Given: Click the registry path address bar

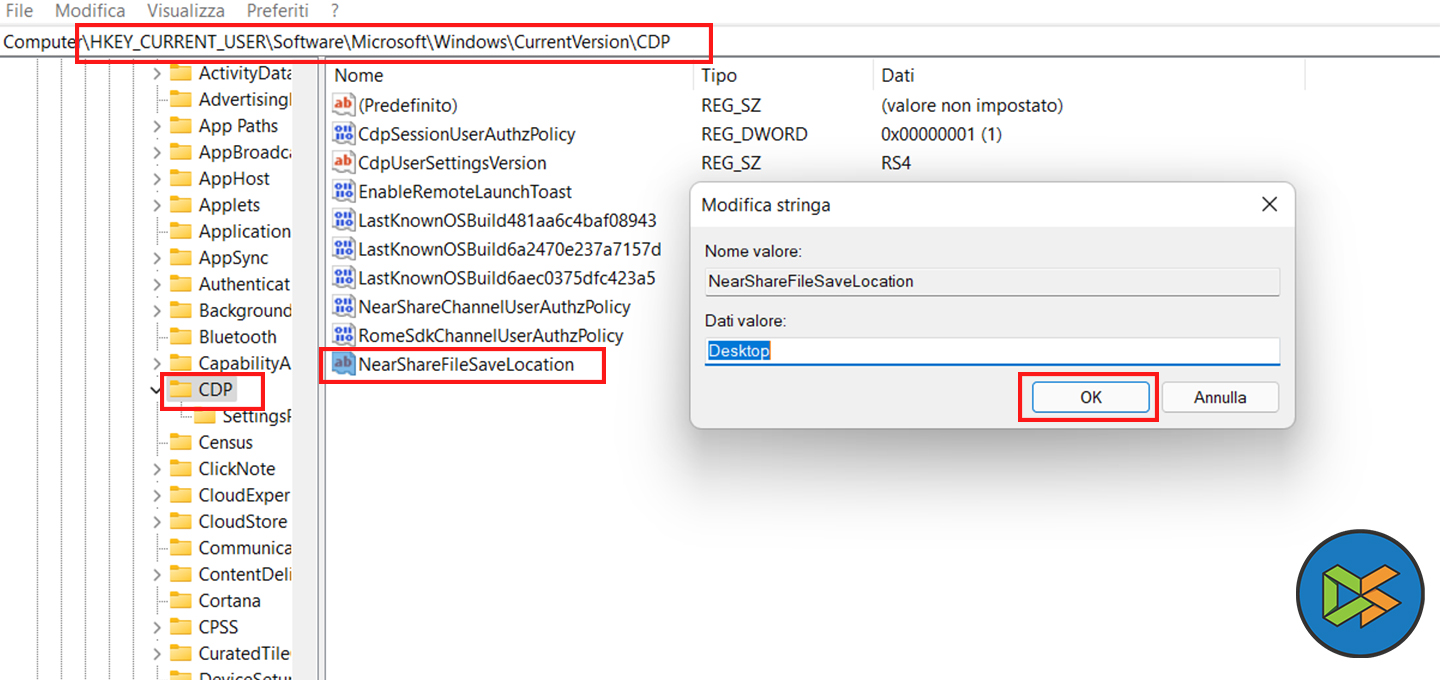Looking at the screenshot, I should pos(720,42).
